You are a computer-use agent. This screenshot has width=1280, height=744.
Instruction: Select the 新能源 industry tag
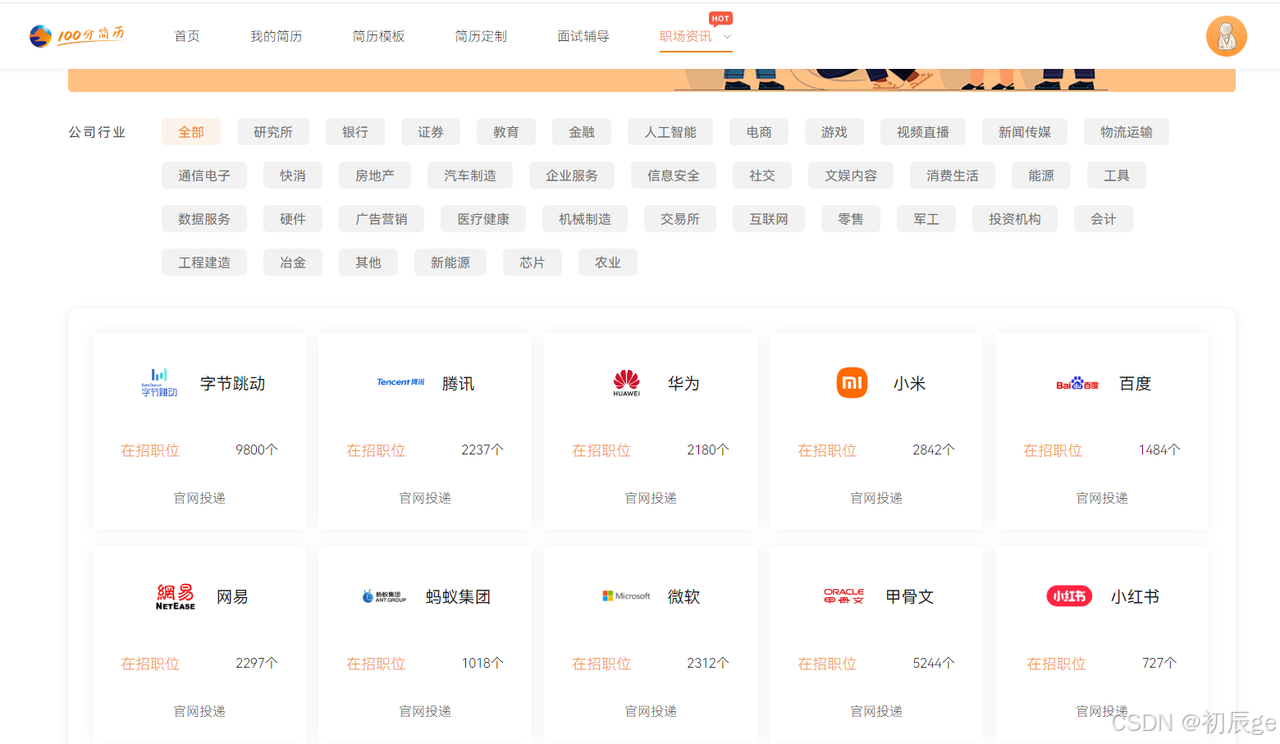coord(450,263)
